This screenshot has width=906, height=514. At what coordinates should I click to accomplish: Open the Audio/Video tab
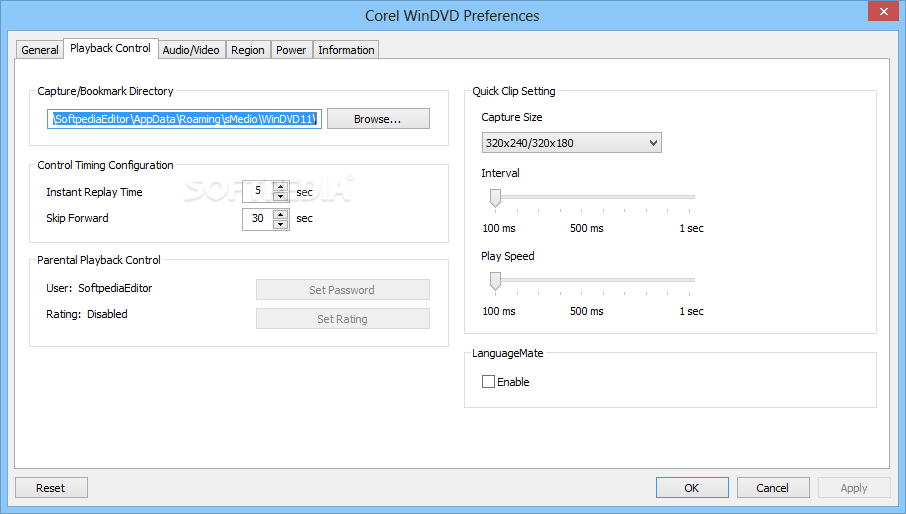(x=191, y=50)
